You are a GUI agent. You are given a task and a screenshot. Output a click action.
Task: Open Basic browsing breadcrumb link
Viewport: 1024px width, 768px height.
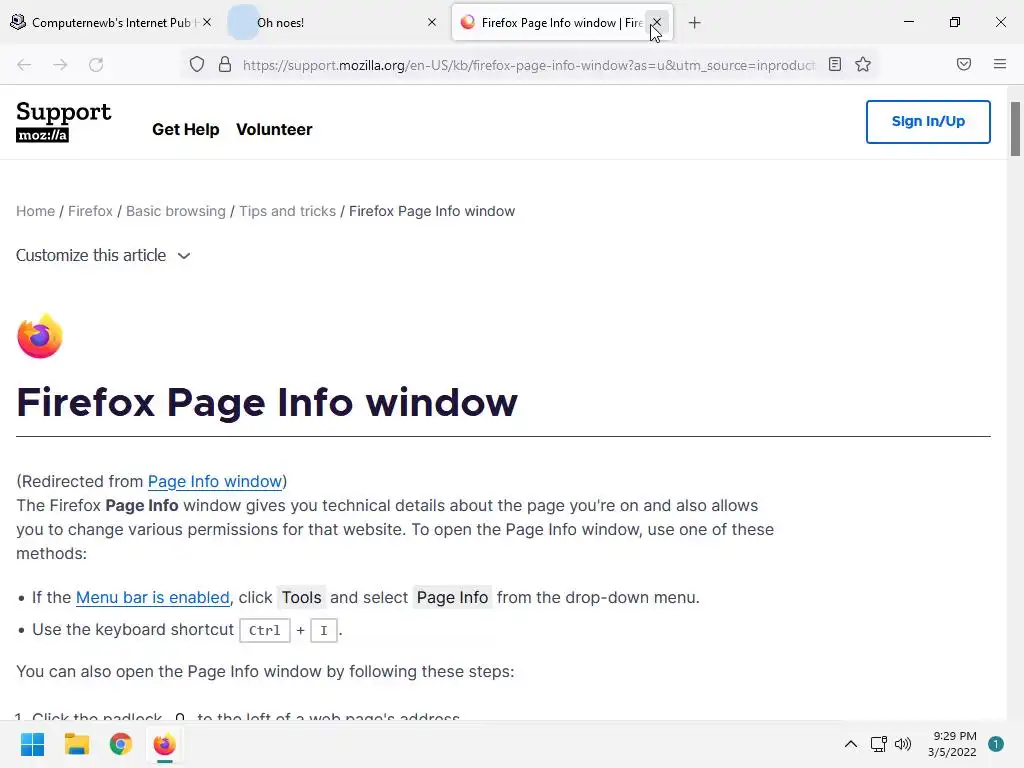click(176, 211)
